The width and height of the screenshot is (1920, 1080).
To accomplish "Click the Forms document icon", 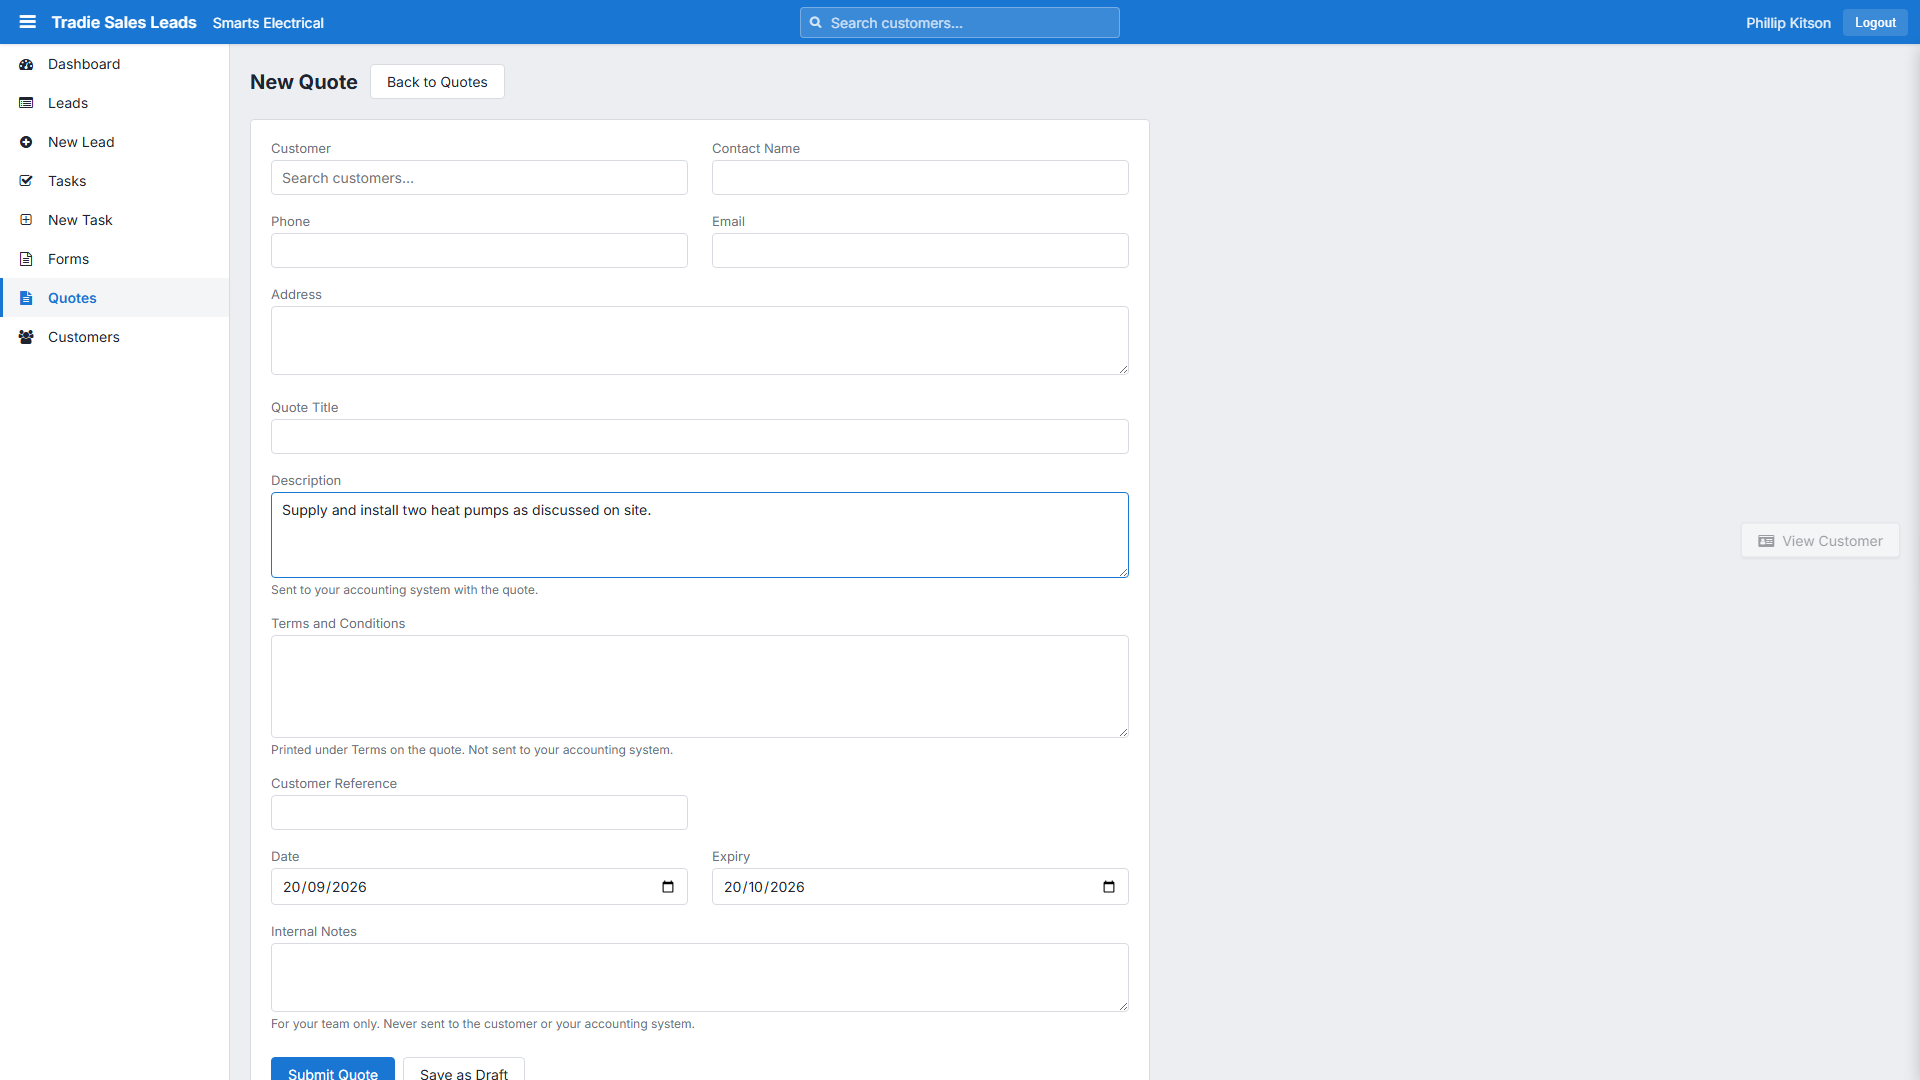I will (x=26, y=259).
